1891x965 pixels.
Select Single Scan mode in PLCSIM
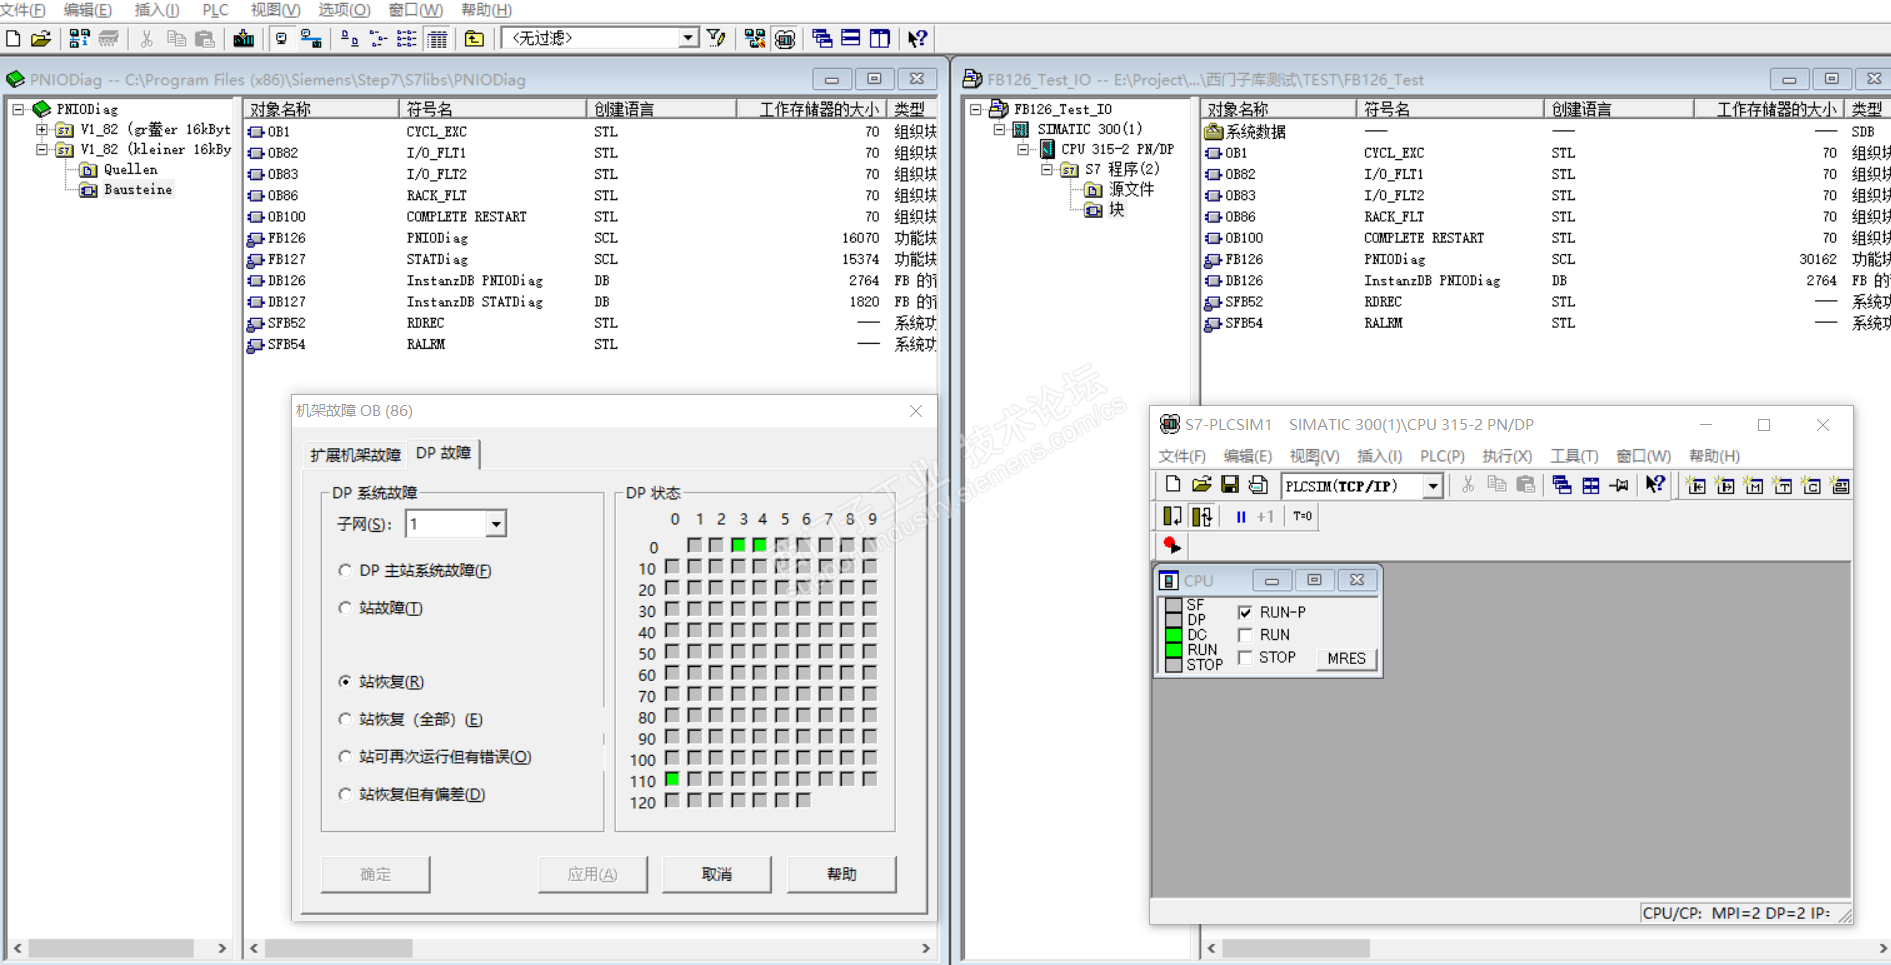pos(1172,517)
